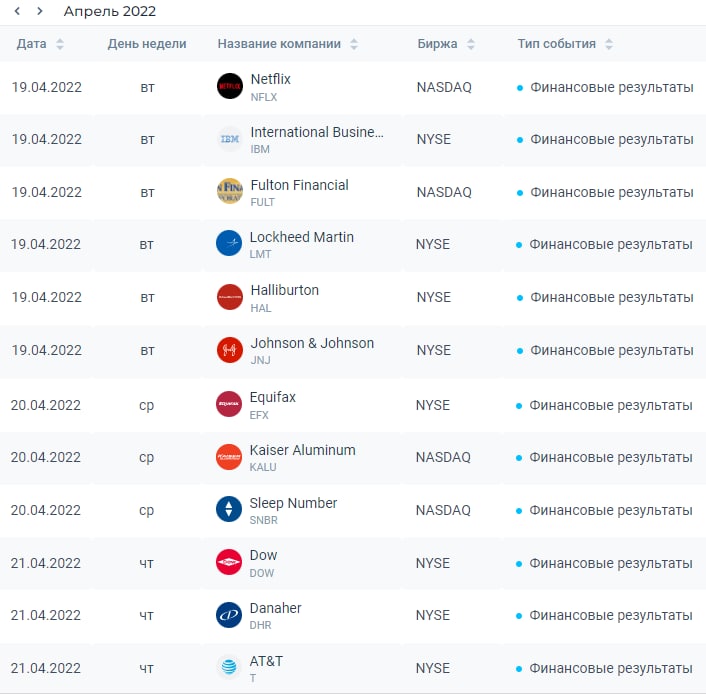
Task: Go to previous month arrow
Action: pos(17,11)
